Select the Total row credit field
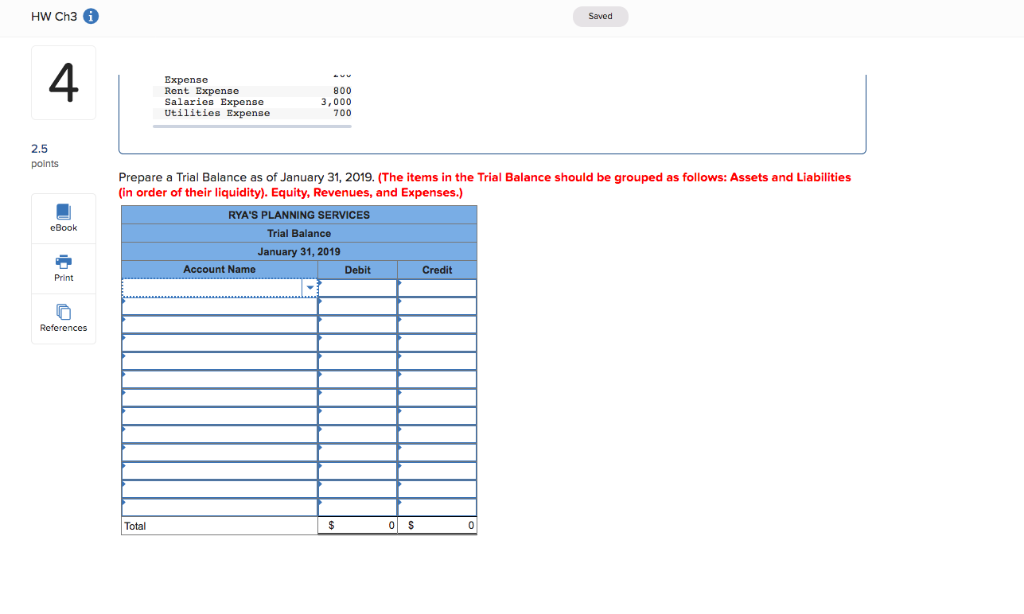Viewport: 1024px width, 614px height. pyautogui.click(x=437, y=524)
